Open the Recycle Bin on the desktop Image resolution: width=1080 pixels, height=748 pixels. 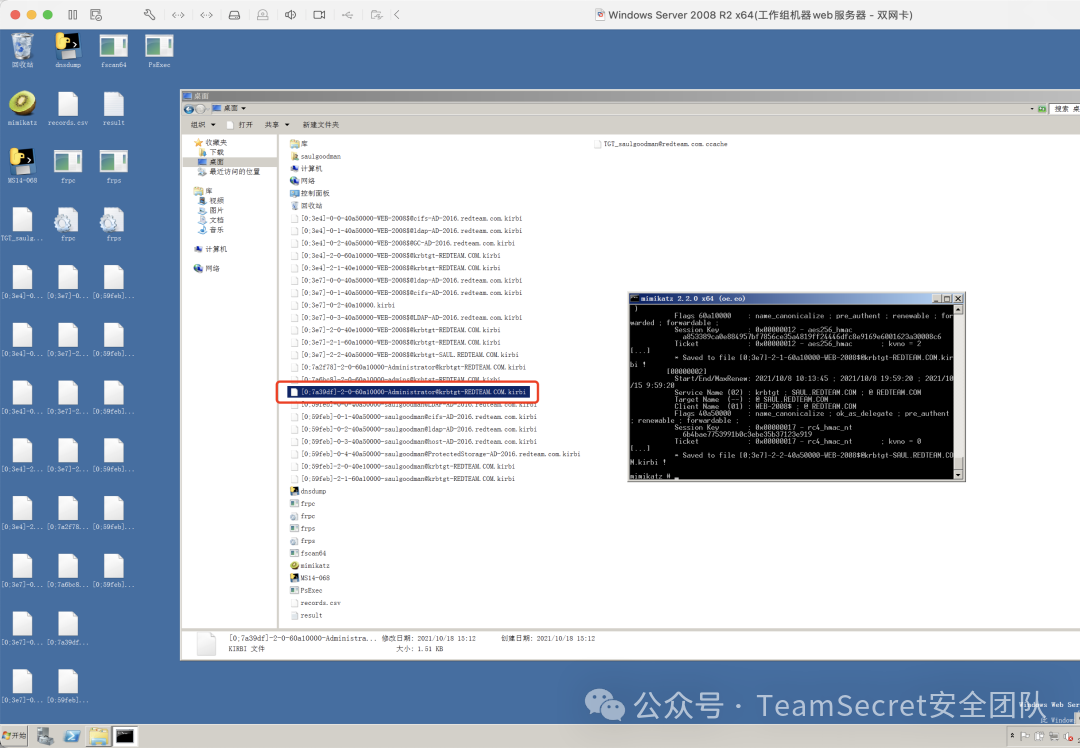tap(22, 50)
